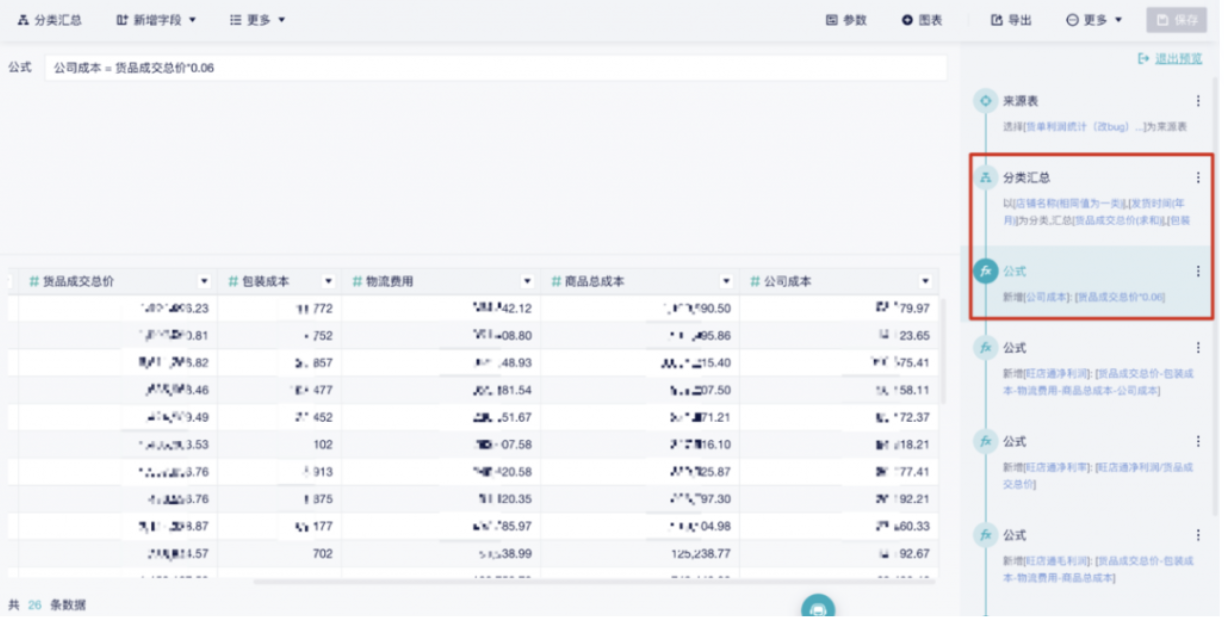Open 公司成本 column header dropdown arrow

click(925, 282)
